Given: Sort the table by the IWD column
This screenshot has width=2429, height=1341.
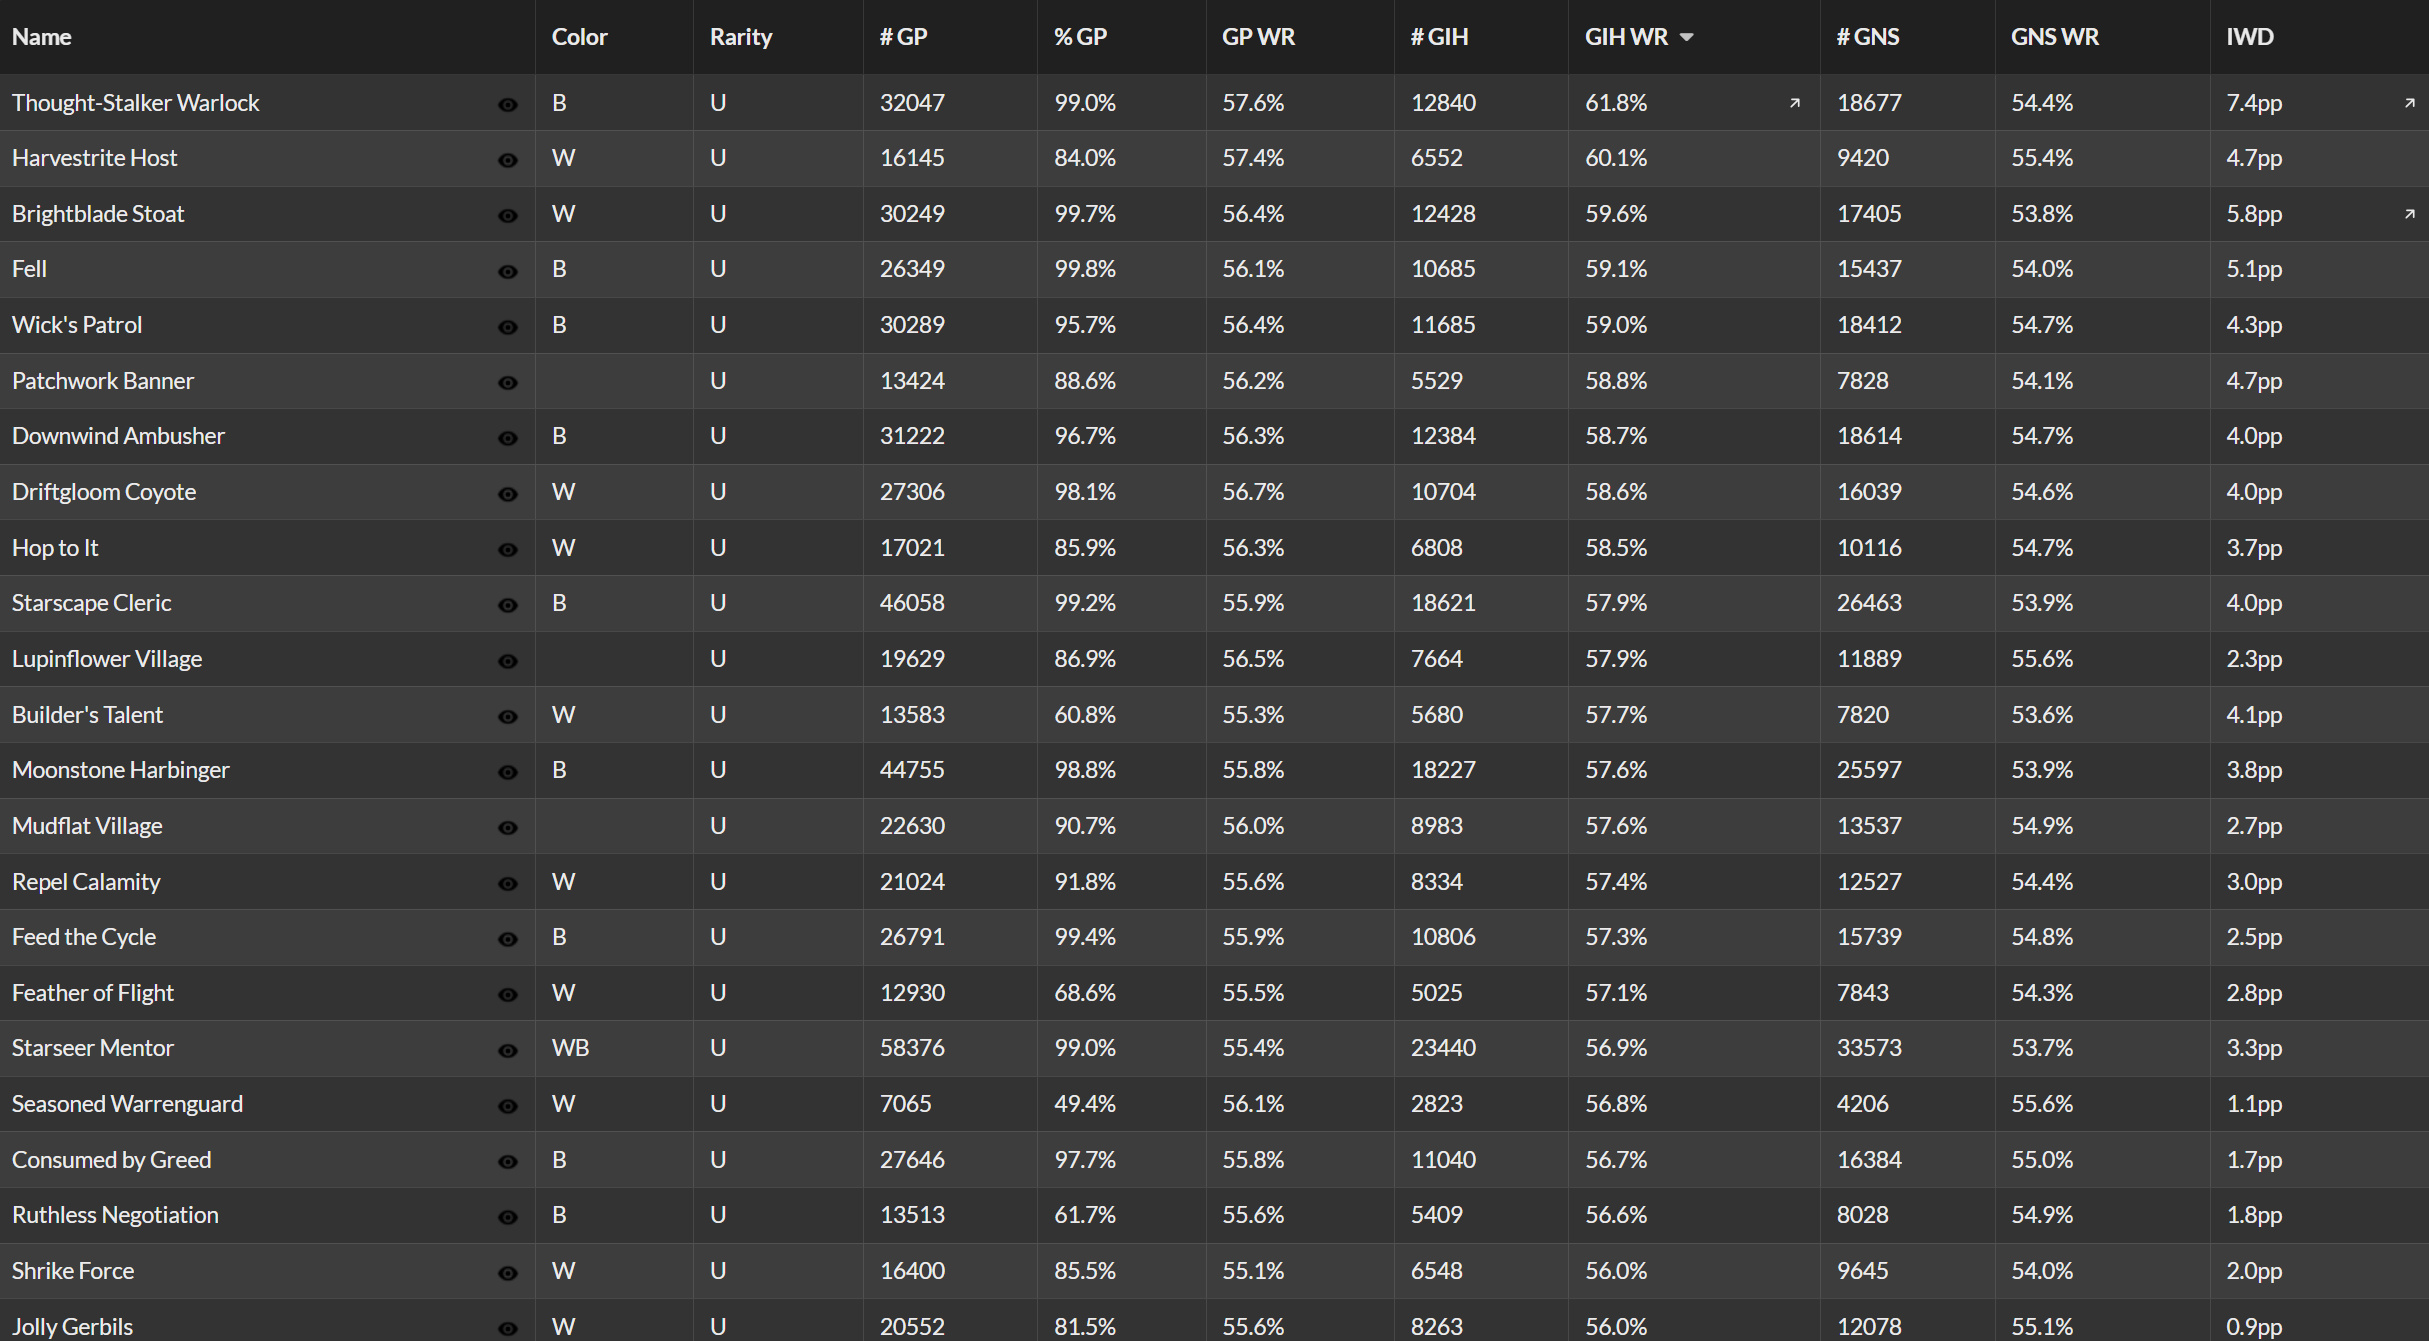Looking at the screenshot, I should pos(2249,37).
